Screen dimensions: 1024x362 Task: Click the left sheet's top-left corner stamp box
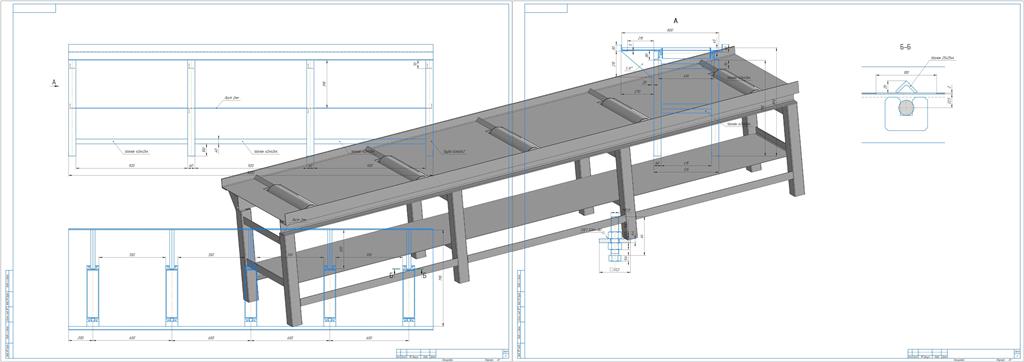[x=35, y=8]
